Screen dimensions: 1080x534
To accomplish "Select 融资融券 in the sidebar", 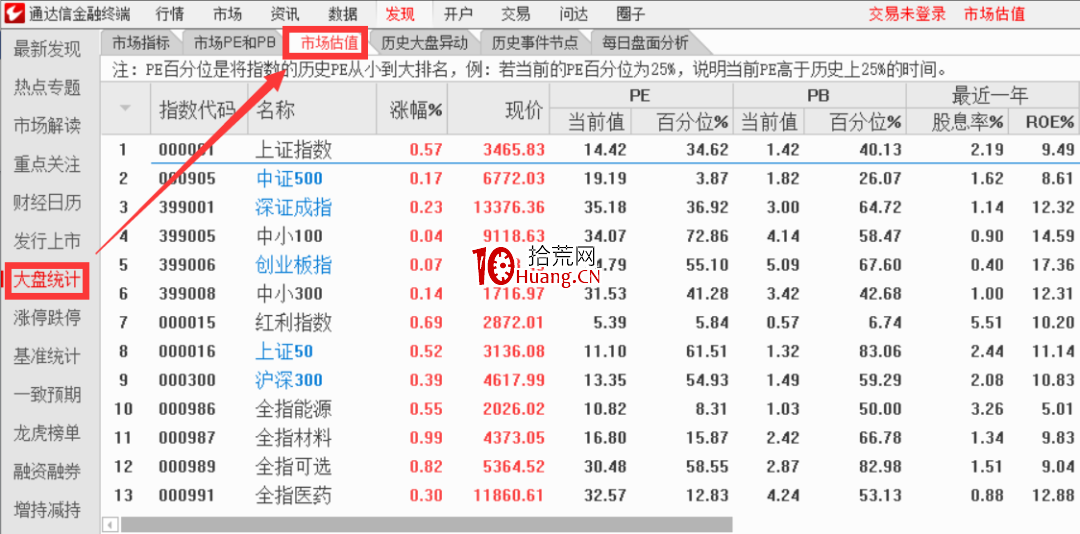I will [x=48, y=471].
